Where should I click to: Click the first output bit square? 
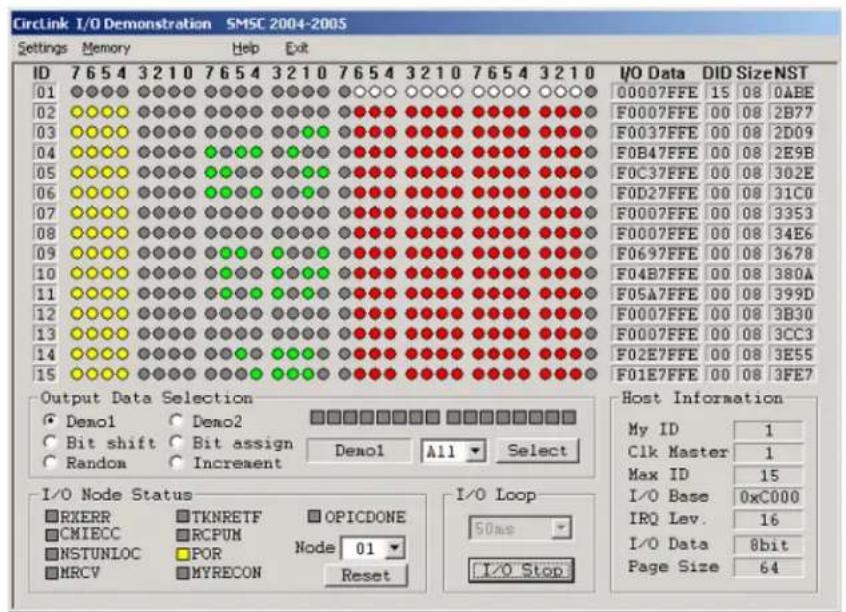pyautogui.click(x=317, y=417)
